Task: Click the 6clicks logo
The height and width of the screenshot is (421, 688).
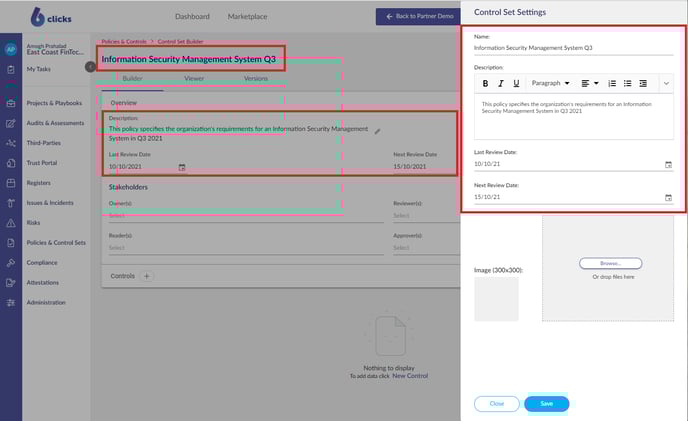Action: pyautogui.click(x=51, y=18)
